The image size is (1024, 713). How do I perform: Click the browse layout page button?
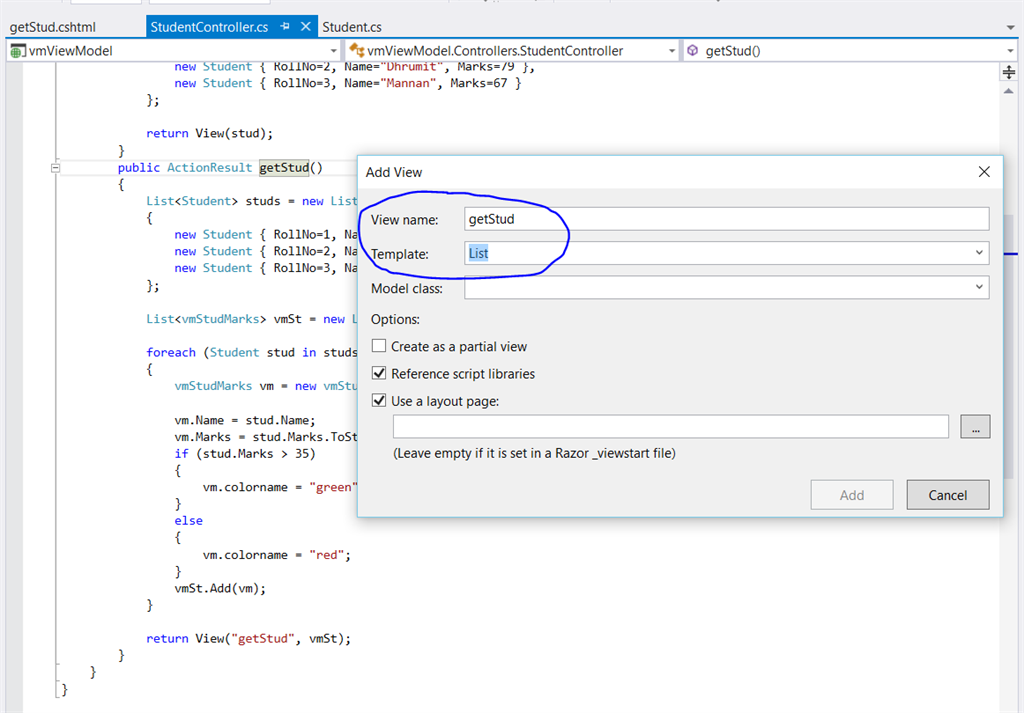click(x=974, y=427)
